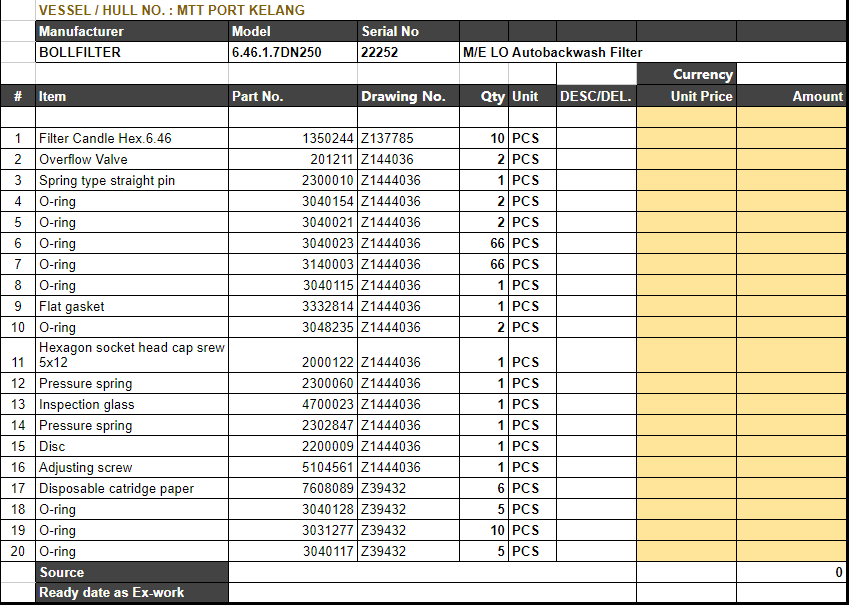Click the Amount cell for Overflow Valve row

(792, 159)
